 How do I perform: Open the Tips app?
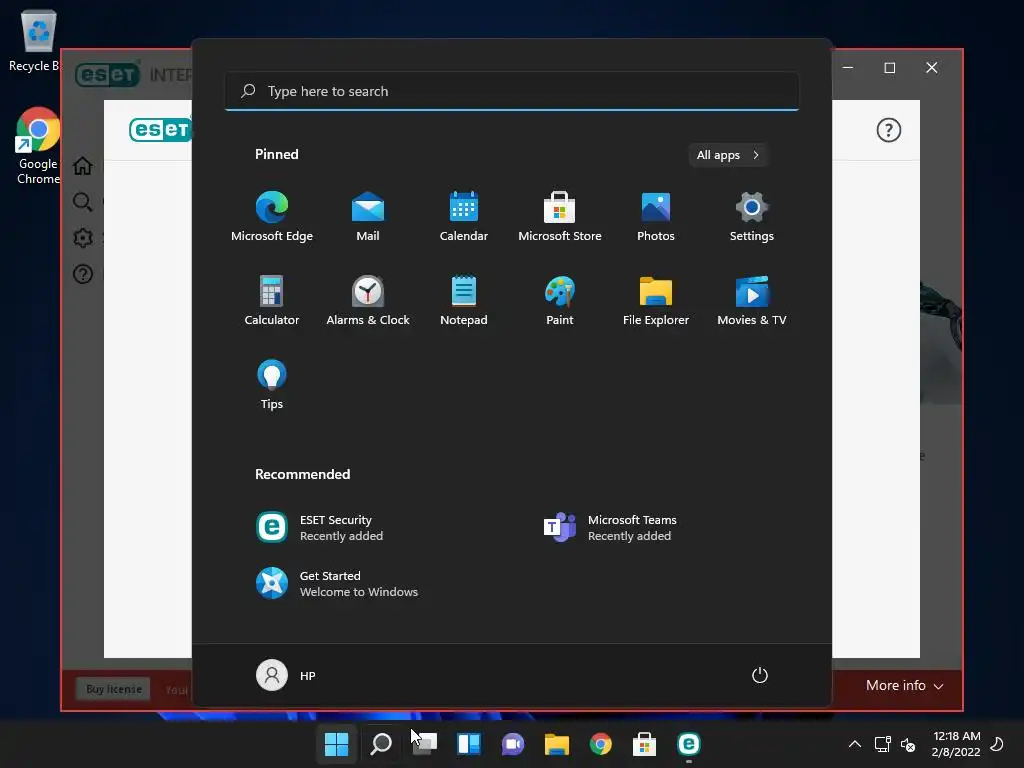[272, 385]
